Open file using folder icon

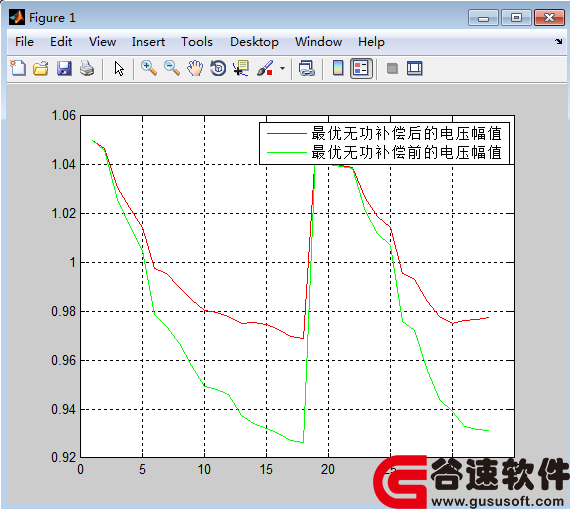pos(41,68)
